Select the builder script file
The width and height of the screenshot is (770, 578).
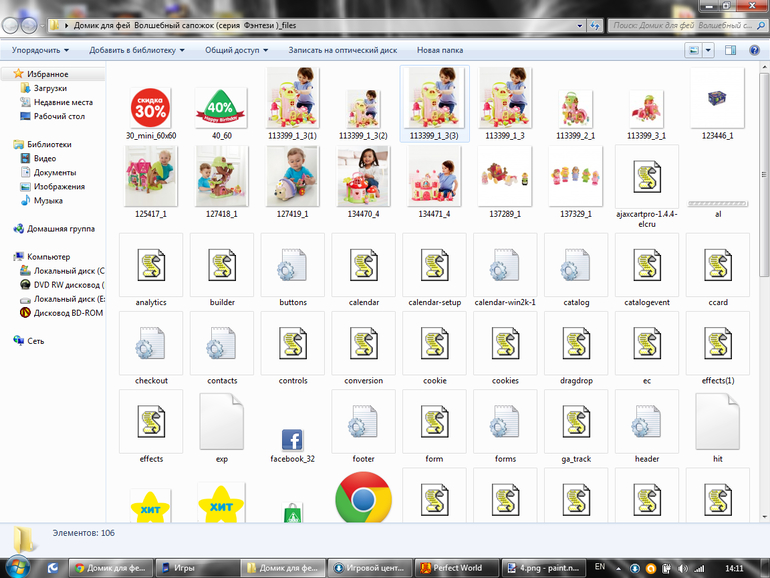[222, 265]
